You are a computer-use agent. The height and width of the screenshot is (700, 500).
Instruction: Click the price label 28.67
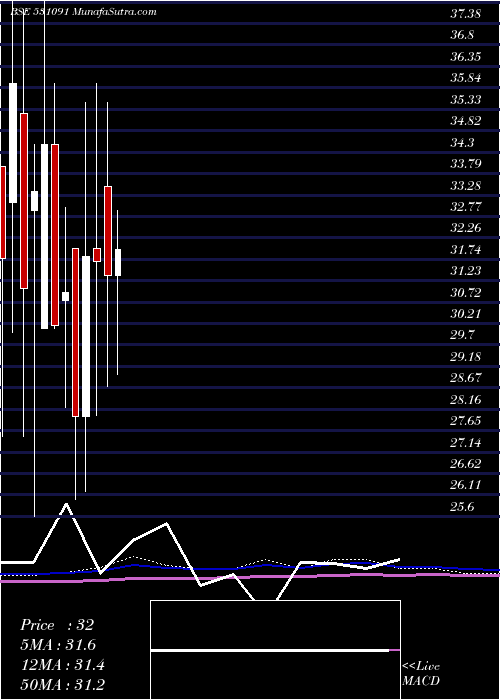coord(465,379)
